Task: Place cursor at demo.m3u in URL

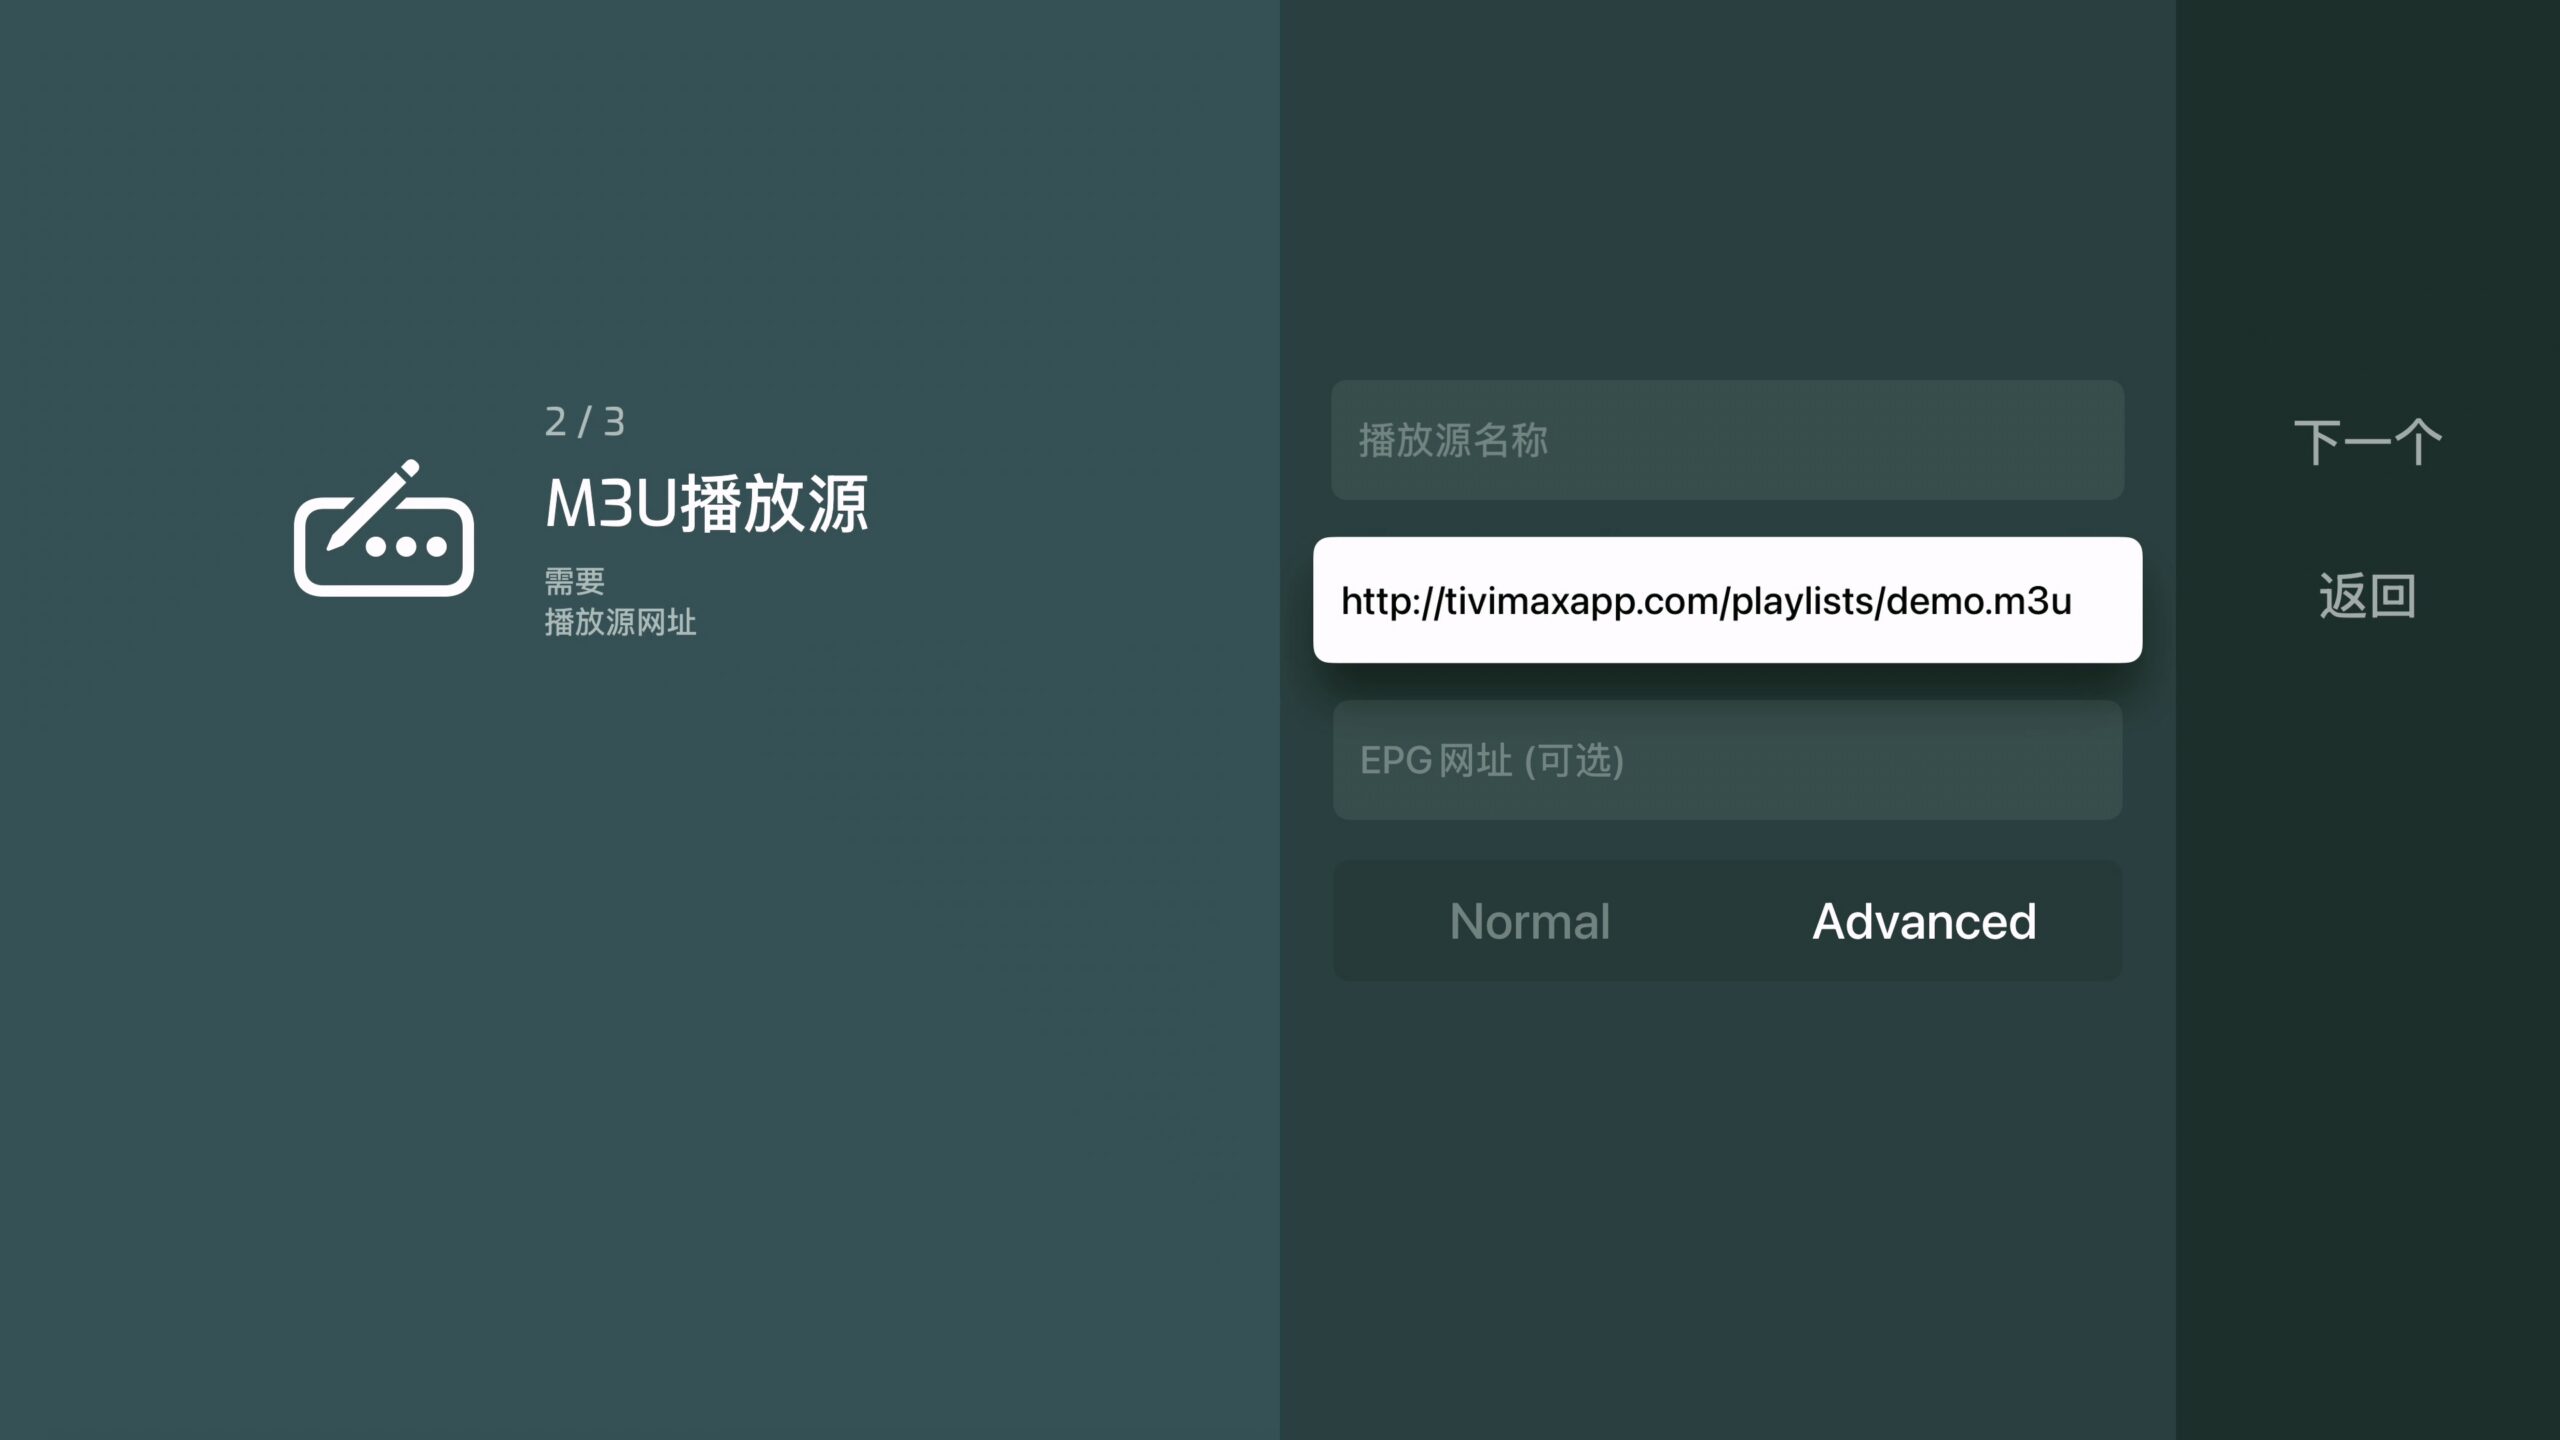Action: point(1978,601)
